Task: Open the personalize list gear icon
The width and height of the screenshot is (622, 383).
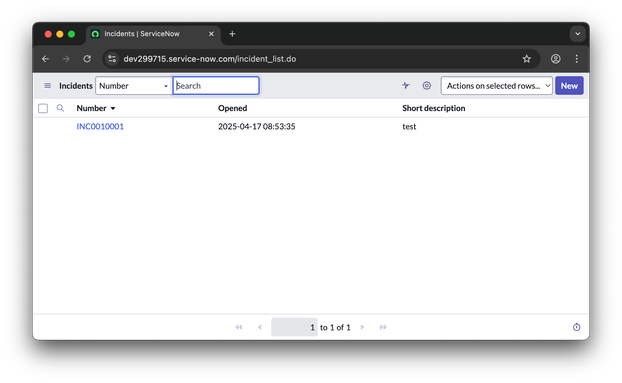Action: [427, 86]
